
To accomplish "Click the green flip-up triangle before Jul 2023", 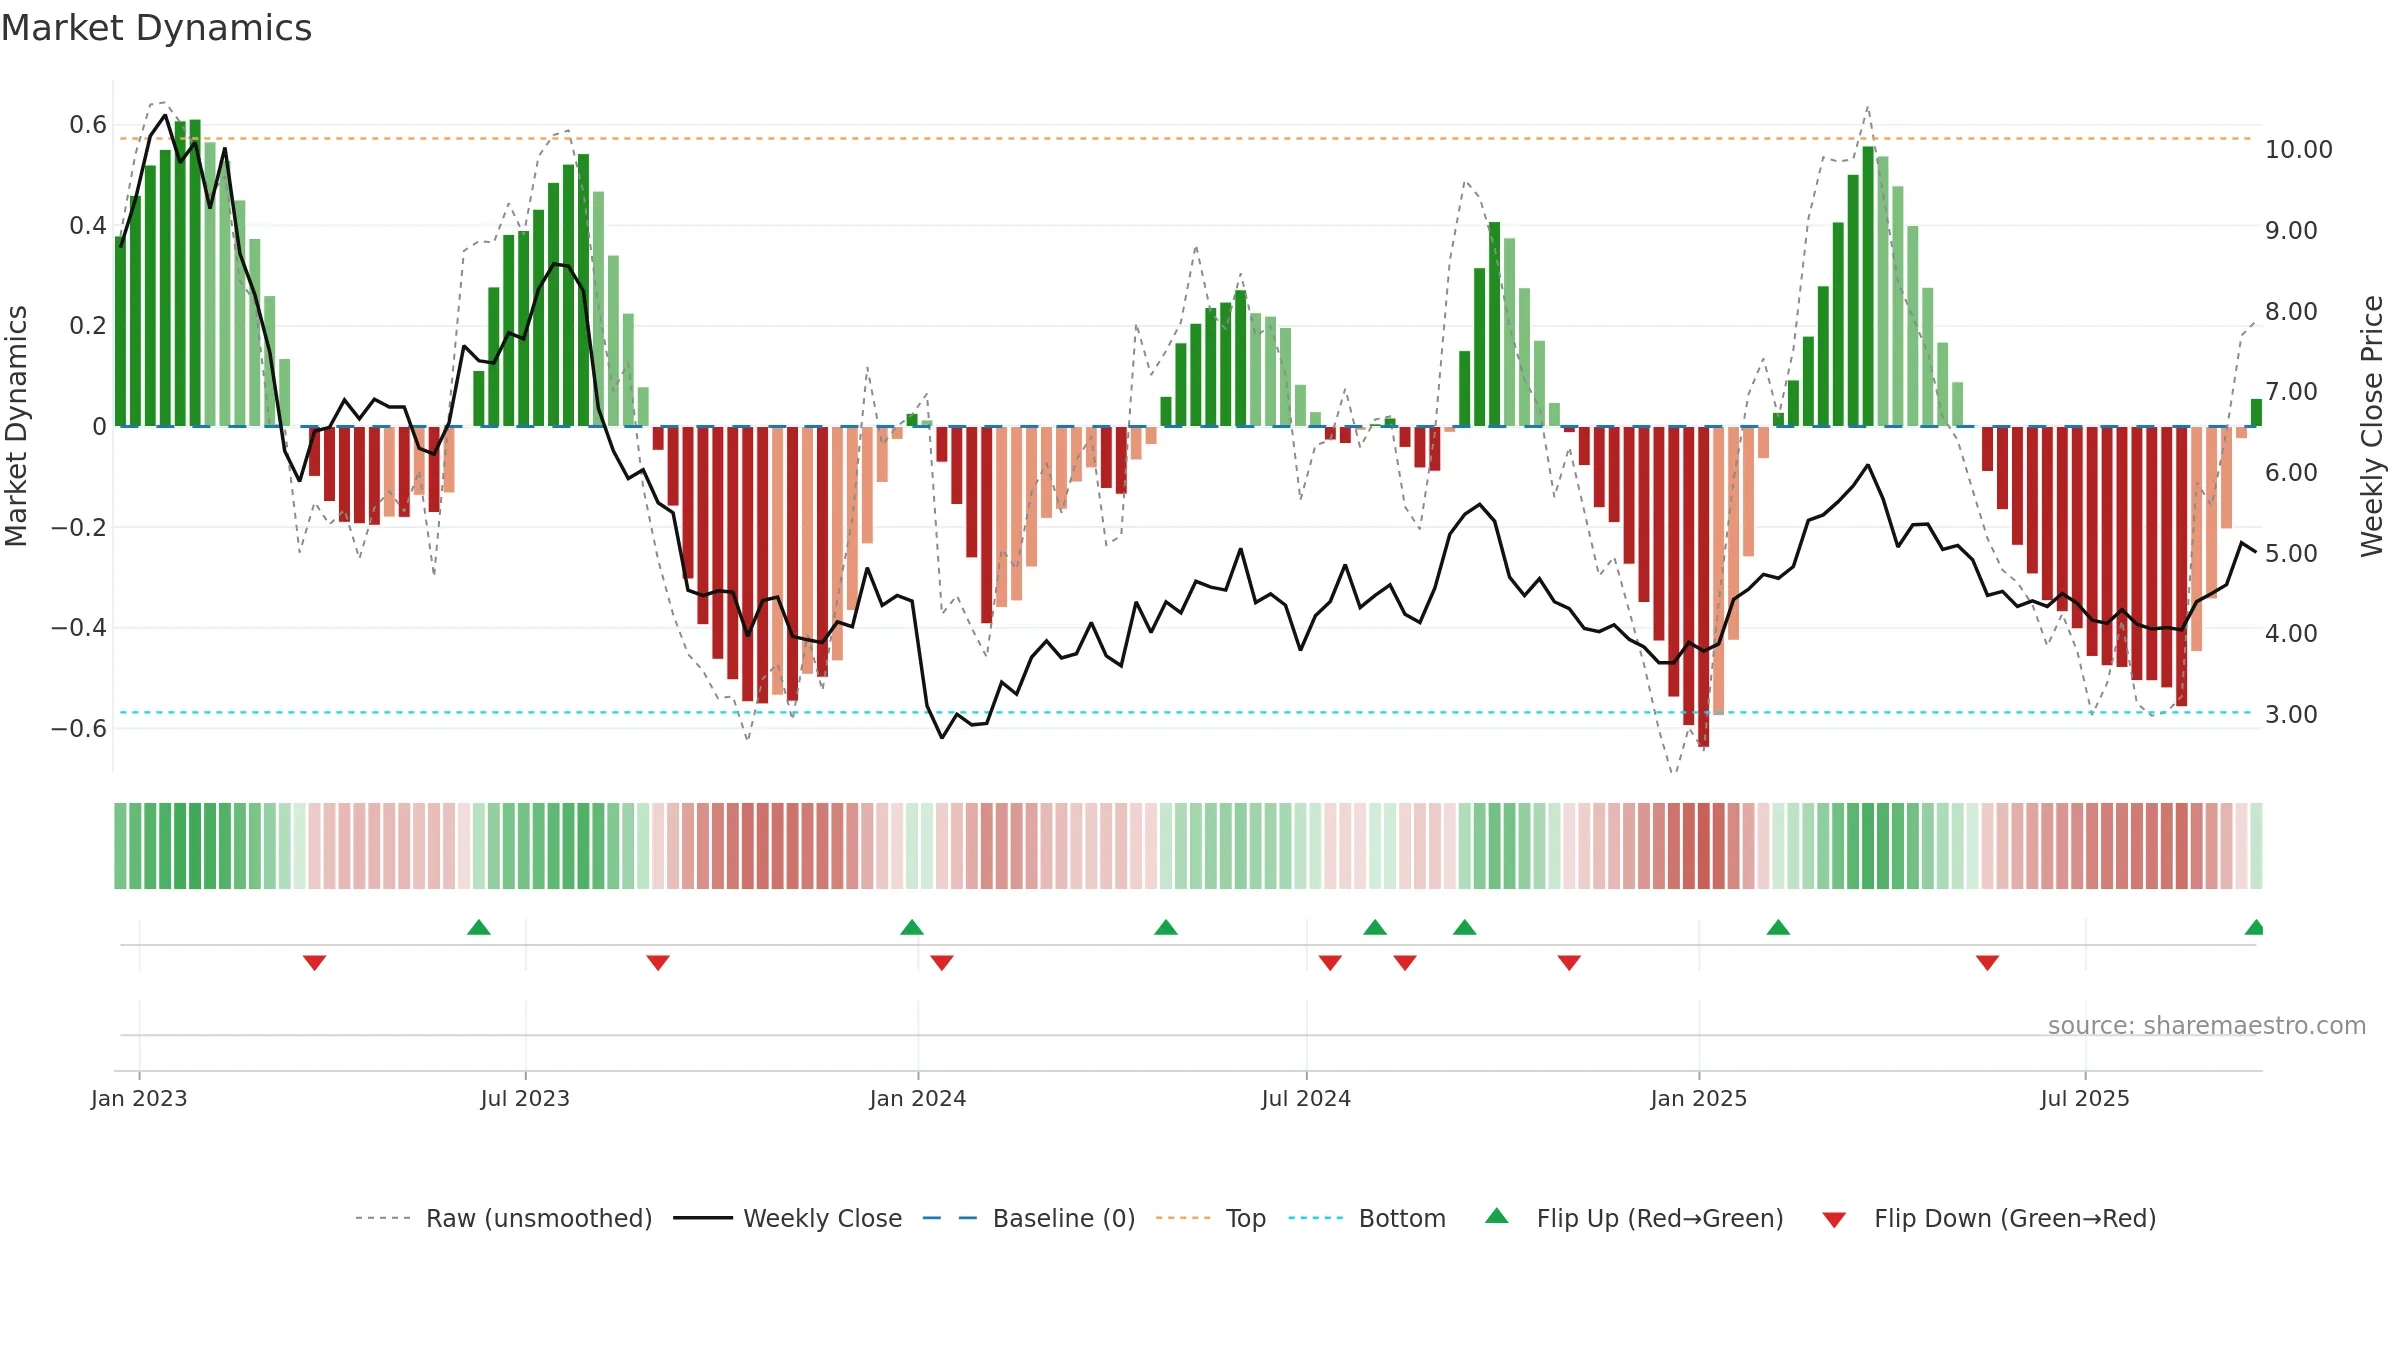I will [479, 927].
